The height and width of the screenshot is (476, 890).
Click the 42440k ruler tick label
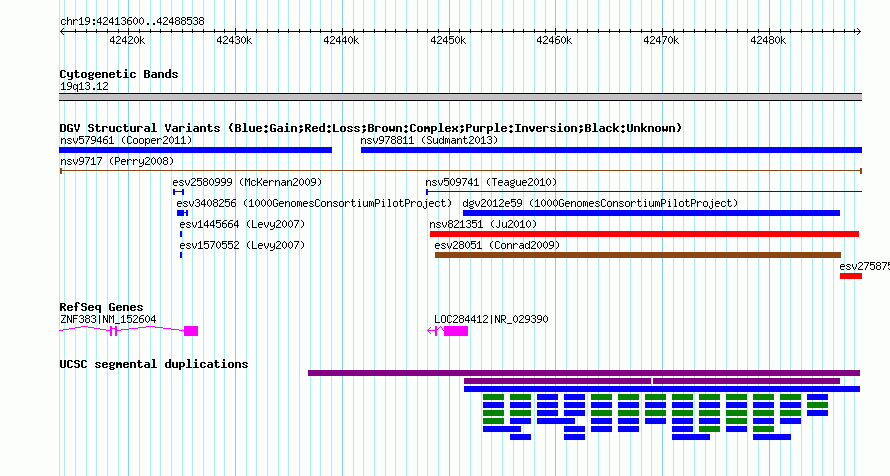(x=341, y=40)
